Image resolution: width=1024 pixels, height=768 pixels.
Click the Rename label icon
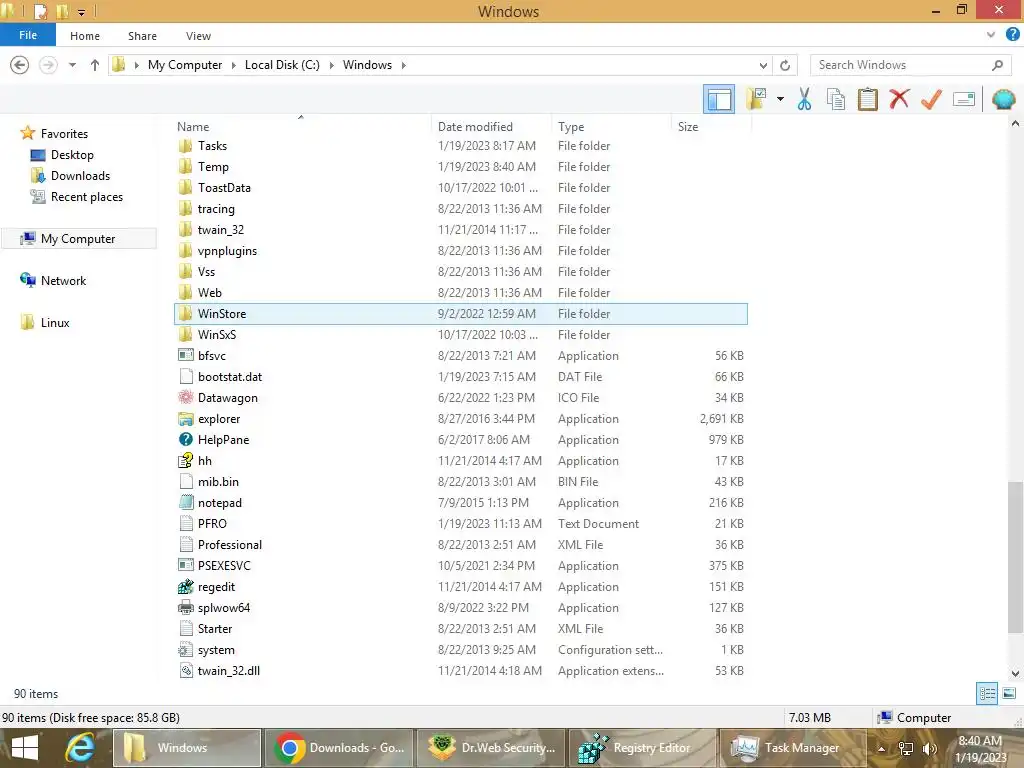[x=964, y=99]
